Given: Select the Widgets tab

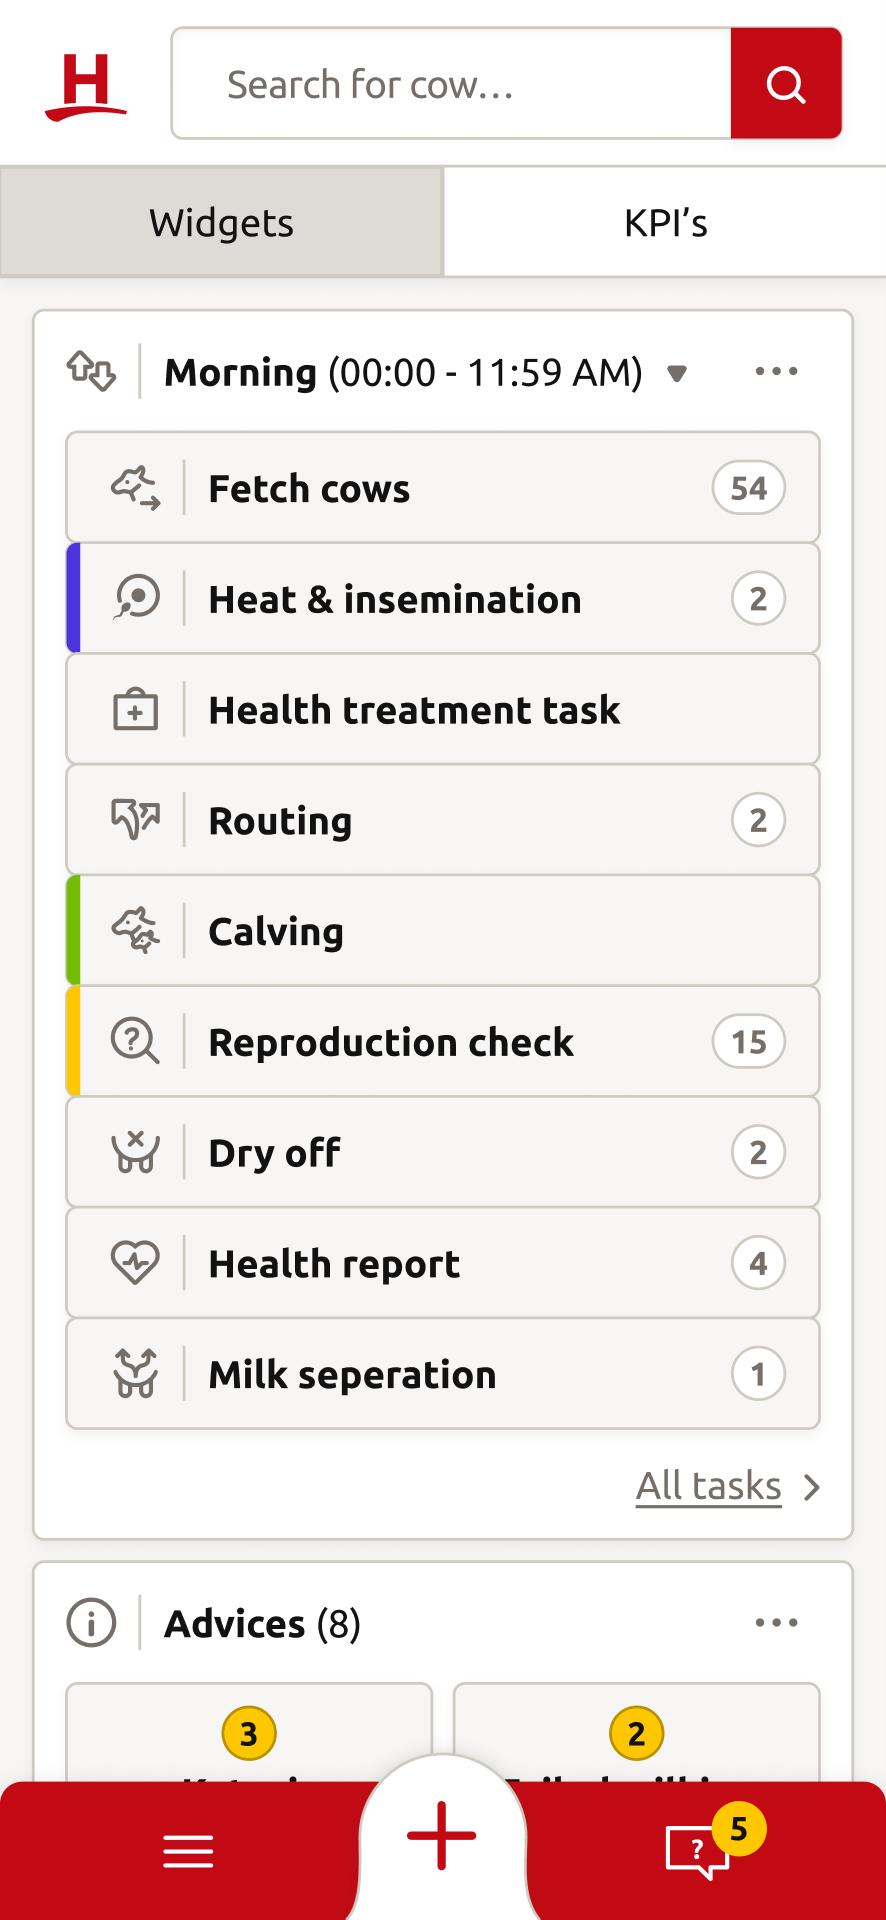Looking at the screenshot, I should click(x=221, y=222).
